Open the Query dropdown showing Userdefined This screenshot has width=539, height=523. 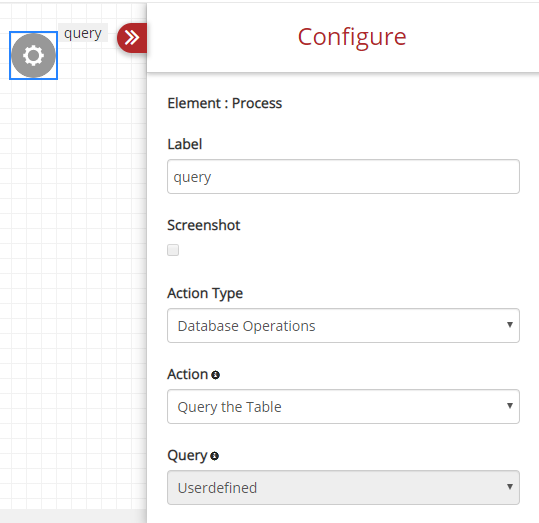coord(343,488)
